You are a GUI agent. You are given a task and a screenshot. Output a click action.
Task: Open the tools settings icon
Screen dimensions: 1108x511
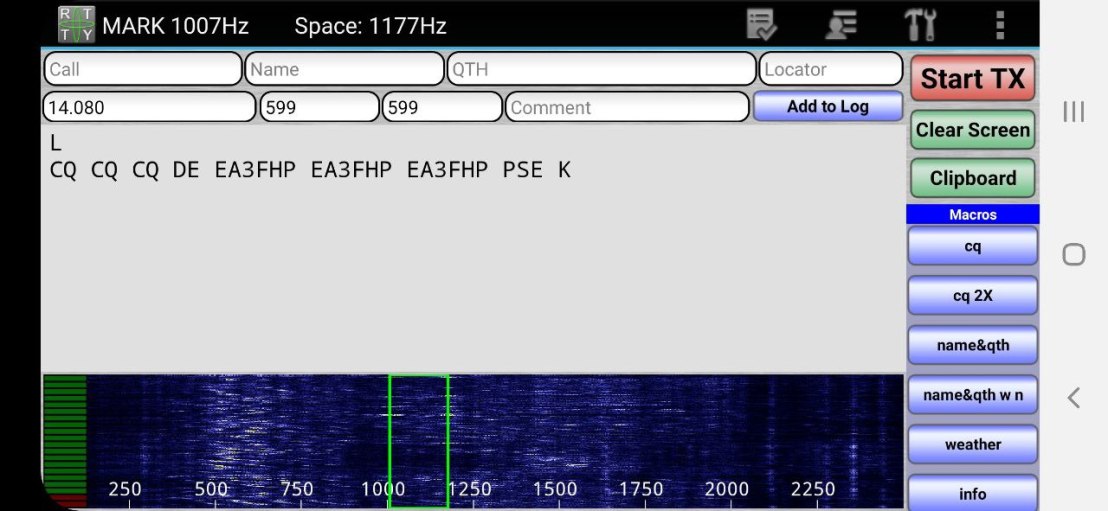point(920,25)
